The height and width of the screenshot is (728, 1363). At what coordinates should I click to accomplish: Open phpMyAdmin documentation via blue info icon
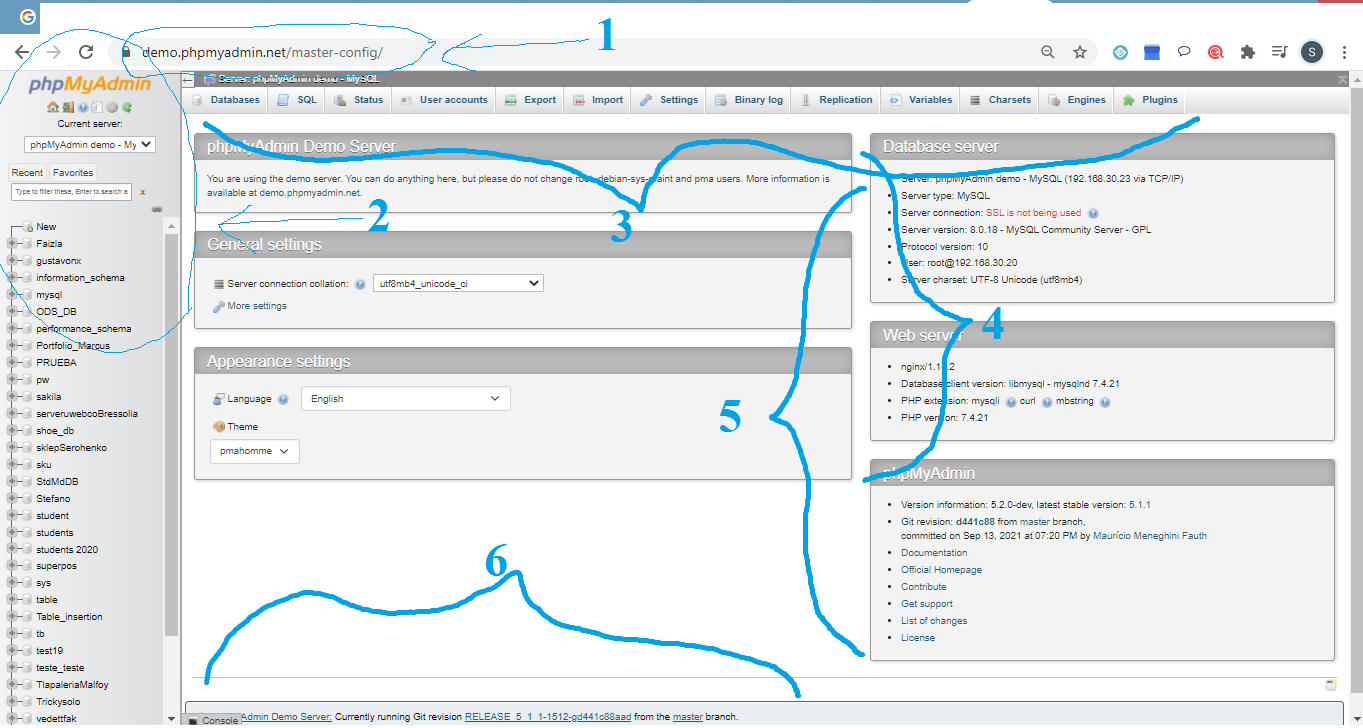84,106
